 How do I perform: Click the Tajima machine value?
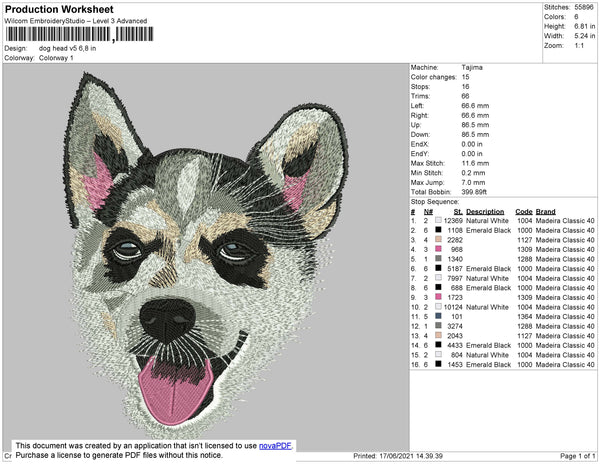click(473, 67)
